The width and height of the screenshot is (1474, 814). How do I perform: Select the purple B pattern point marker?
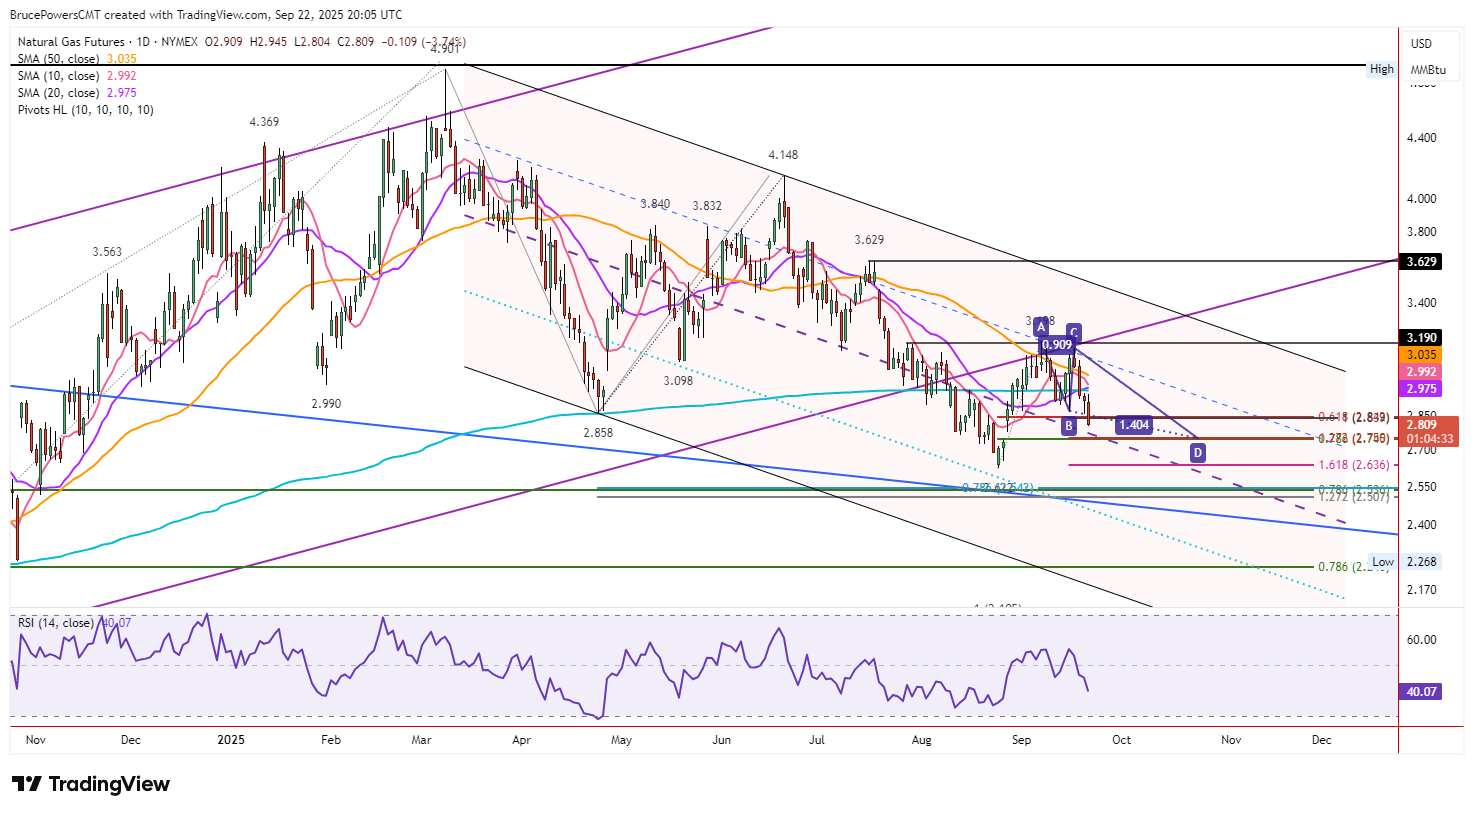coord(1069,426)
